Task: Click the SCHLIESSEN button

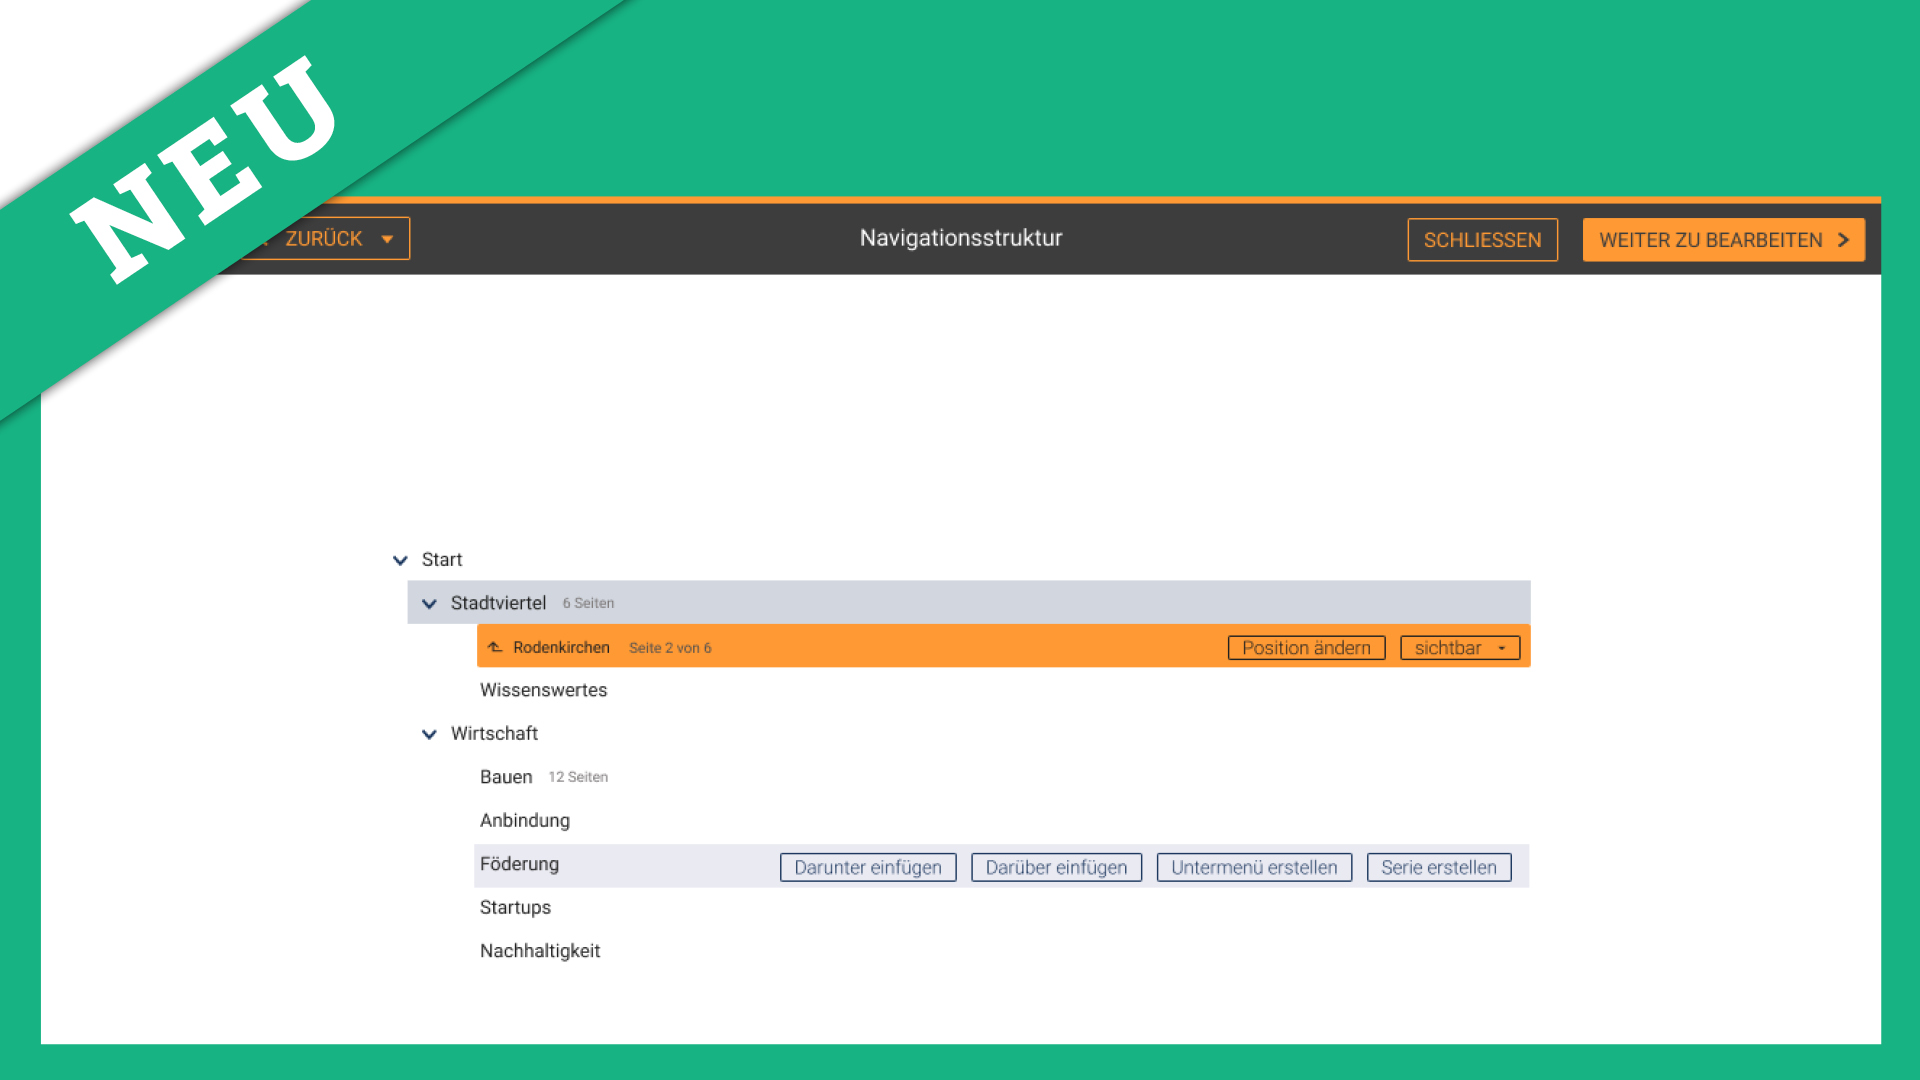Action: tap(1482, 240)
